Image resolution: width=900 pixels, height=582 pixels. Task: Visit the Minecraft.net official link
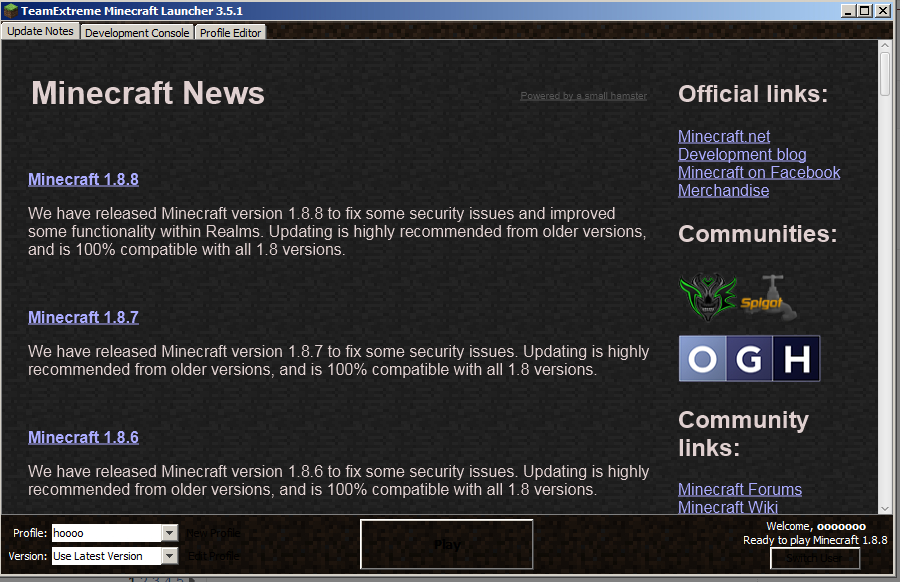click(724, 137)
